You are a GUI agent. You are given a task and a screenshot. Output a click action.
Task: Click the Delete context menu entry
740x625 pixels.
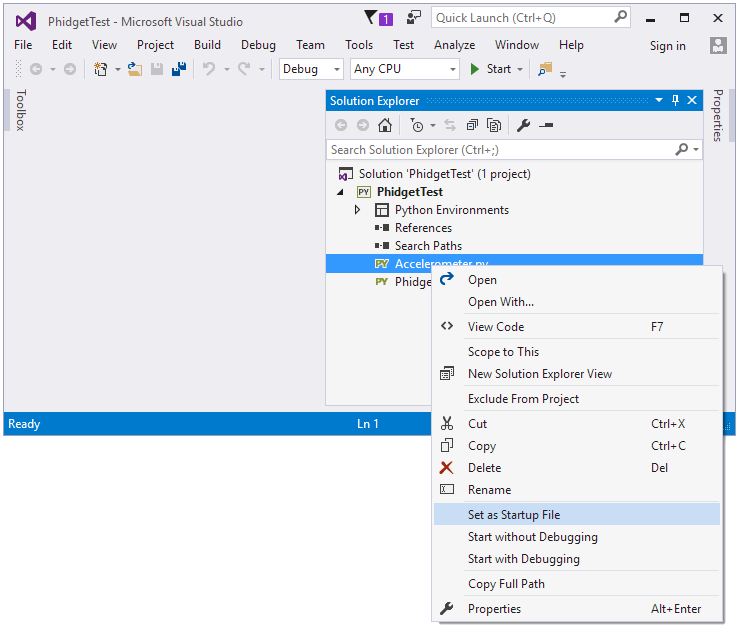(577, 468)
